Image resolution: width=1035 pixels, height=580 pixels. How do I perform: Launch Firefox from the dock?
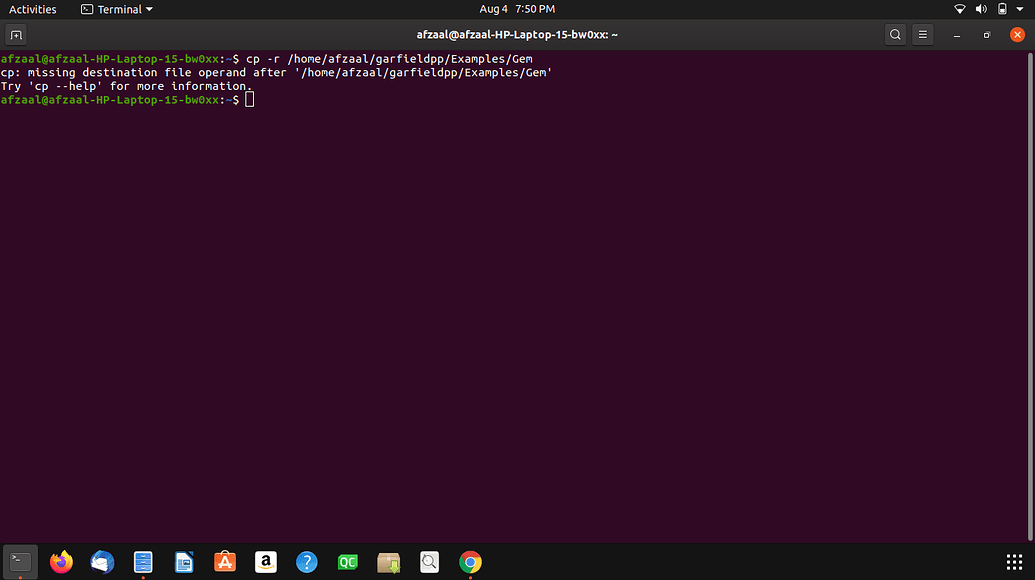pyautogui.click(x=61, y=562)
